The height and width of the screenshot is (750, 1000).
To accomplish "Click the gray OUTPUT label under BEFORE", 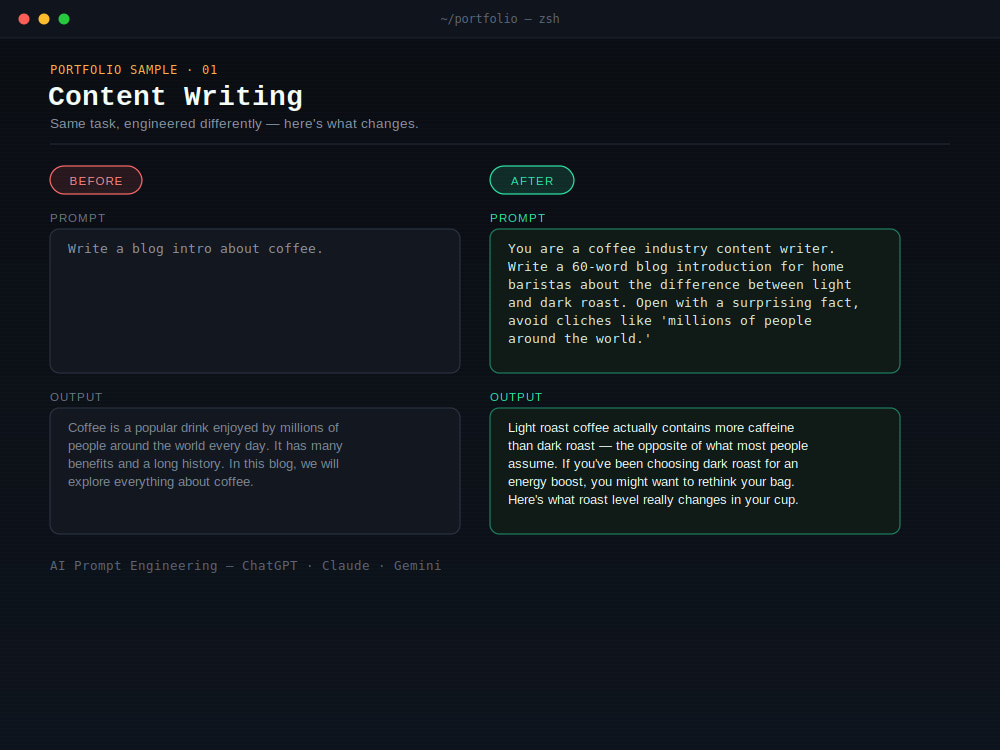I will pyautogui.click(x=76, y=397).
